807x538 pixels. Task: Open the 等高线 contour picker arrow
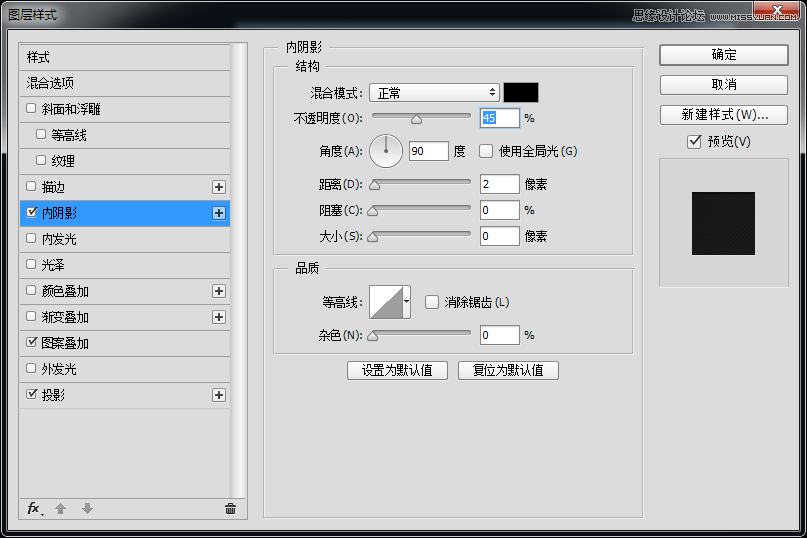click(x=407, y=302)
